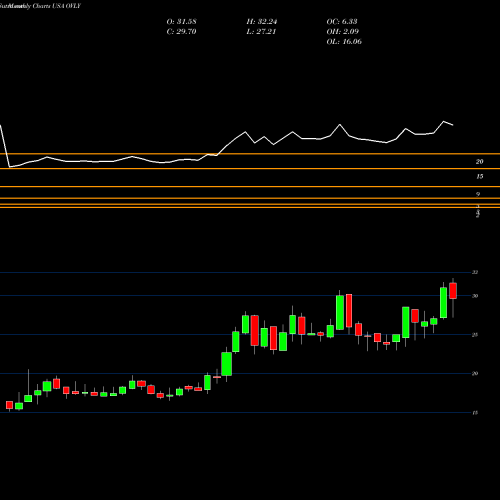Click the 9 label beside the orange lines
The image size is (500, 500).
coord(478,194)
